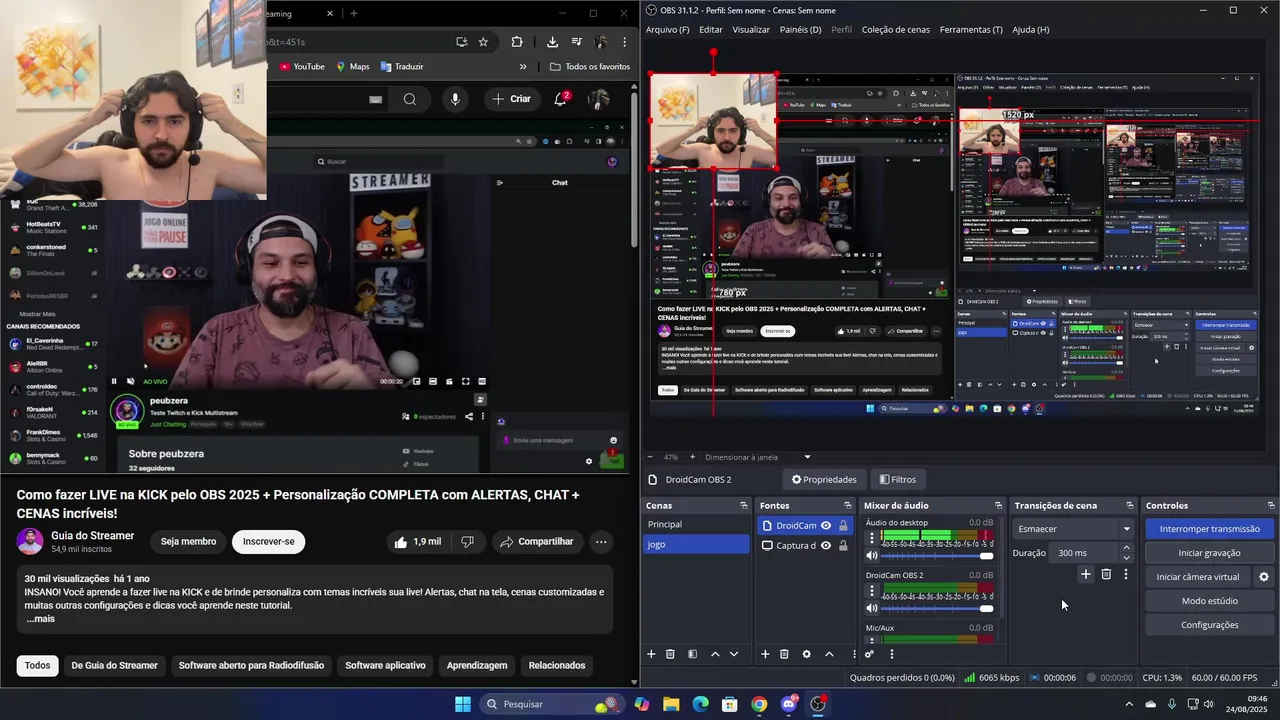Zoom out the OBS preview
The width and height of the screenshot is (1280, 720).
[x=651, y=457]
